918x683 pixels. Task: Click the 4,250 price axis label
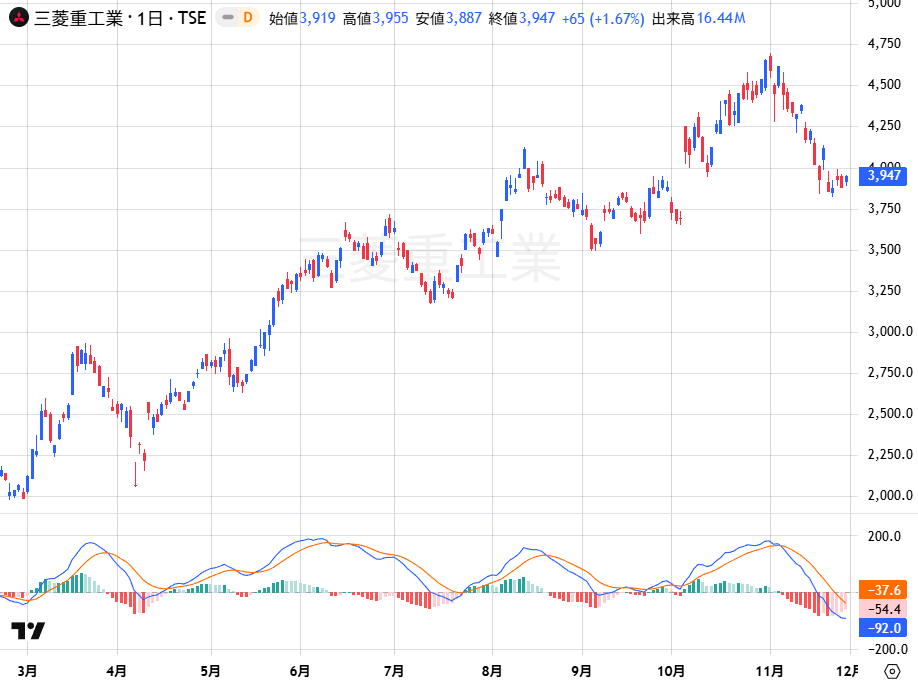(884, 125)
